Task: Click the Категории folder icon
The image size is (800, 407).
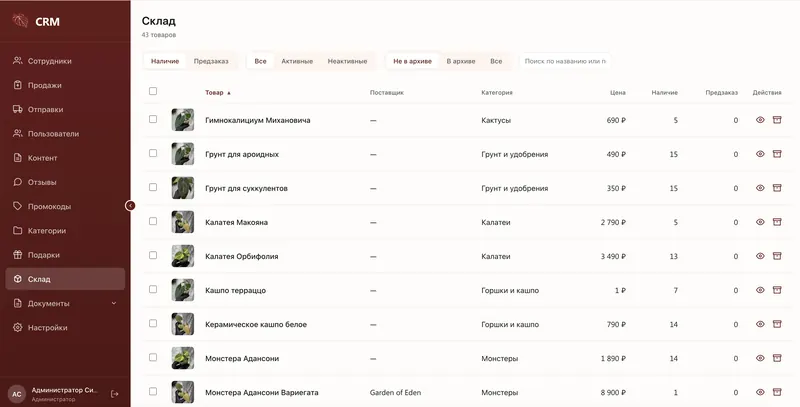Action: pyautogui.click(x=17, y=231)
